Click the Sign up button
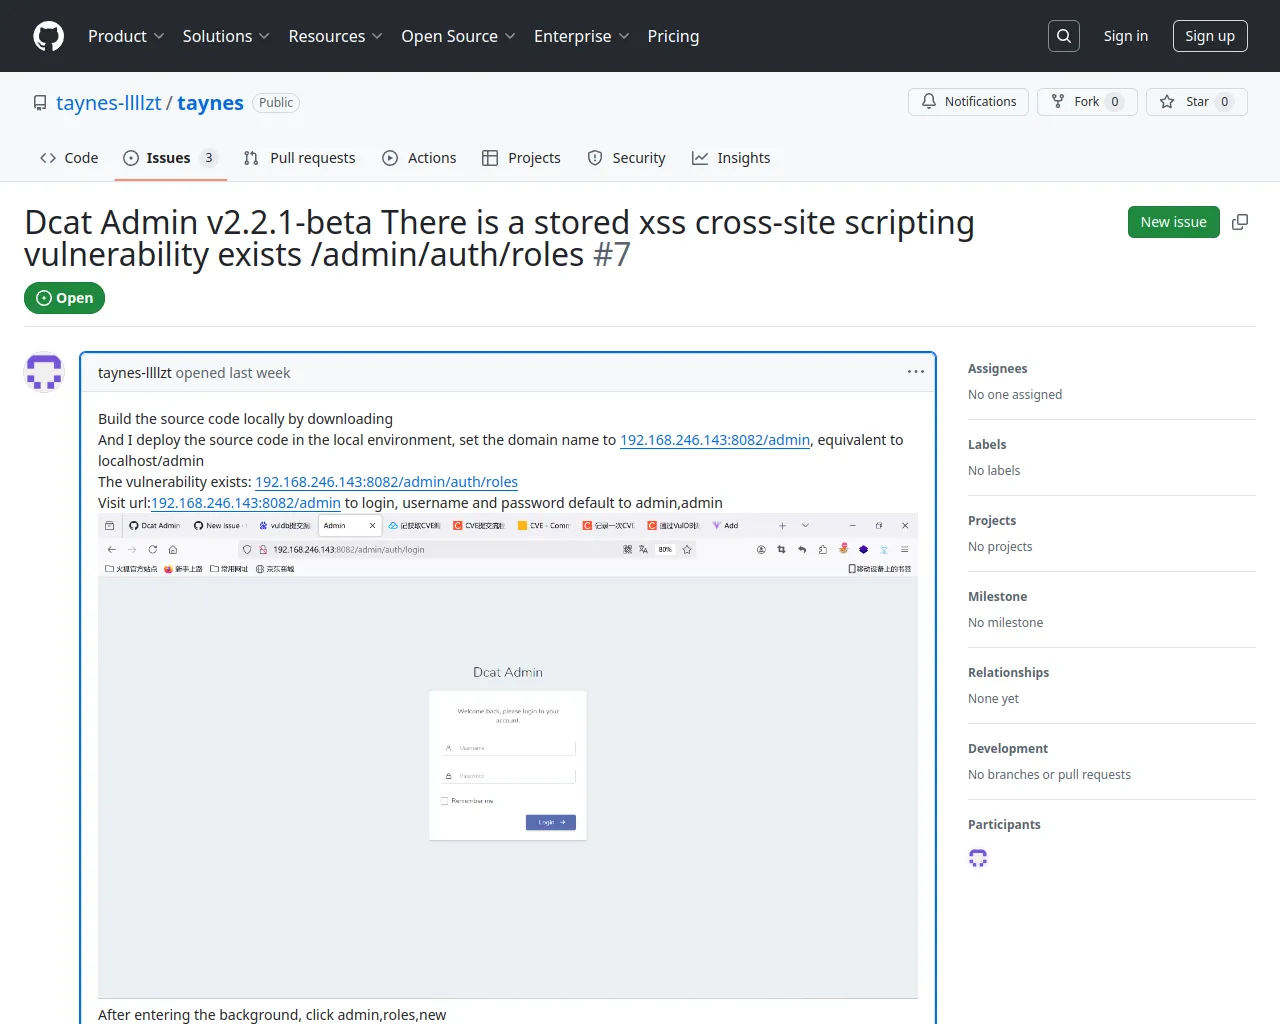This screenshot has height=1024, width=1280. point(1210,36)
